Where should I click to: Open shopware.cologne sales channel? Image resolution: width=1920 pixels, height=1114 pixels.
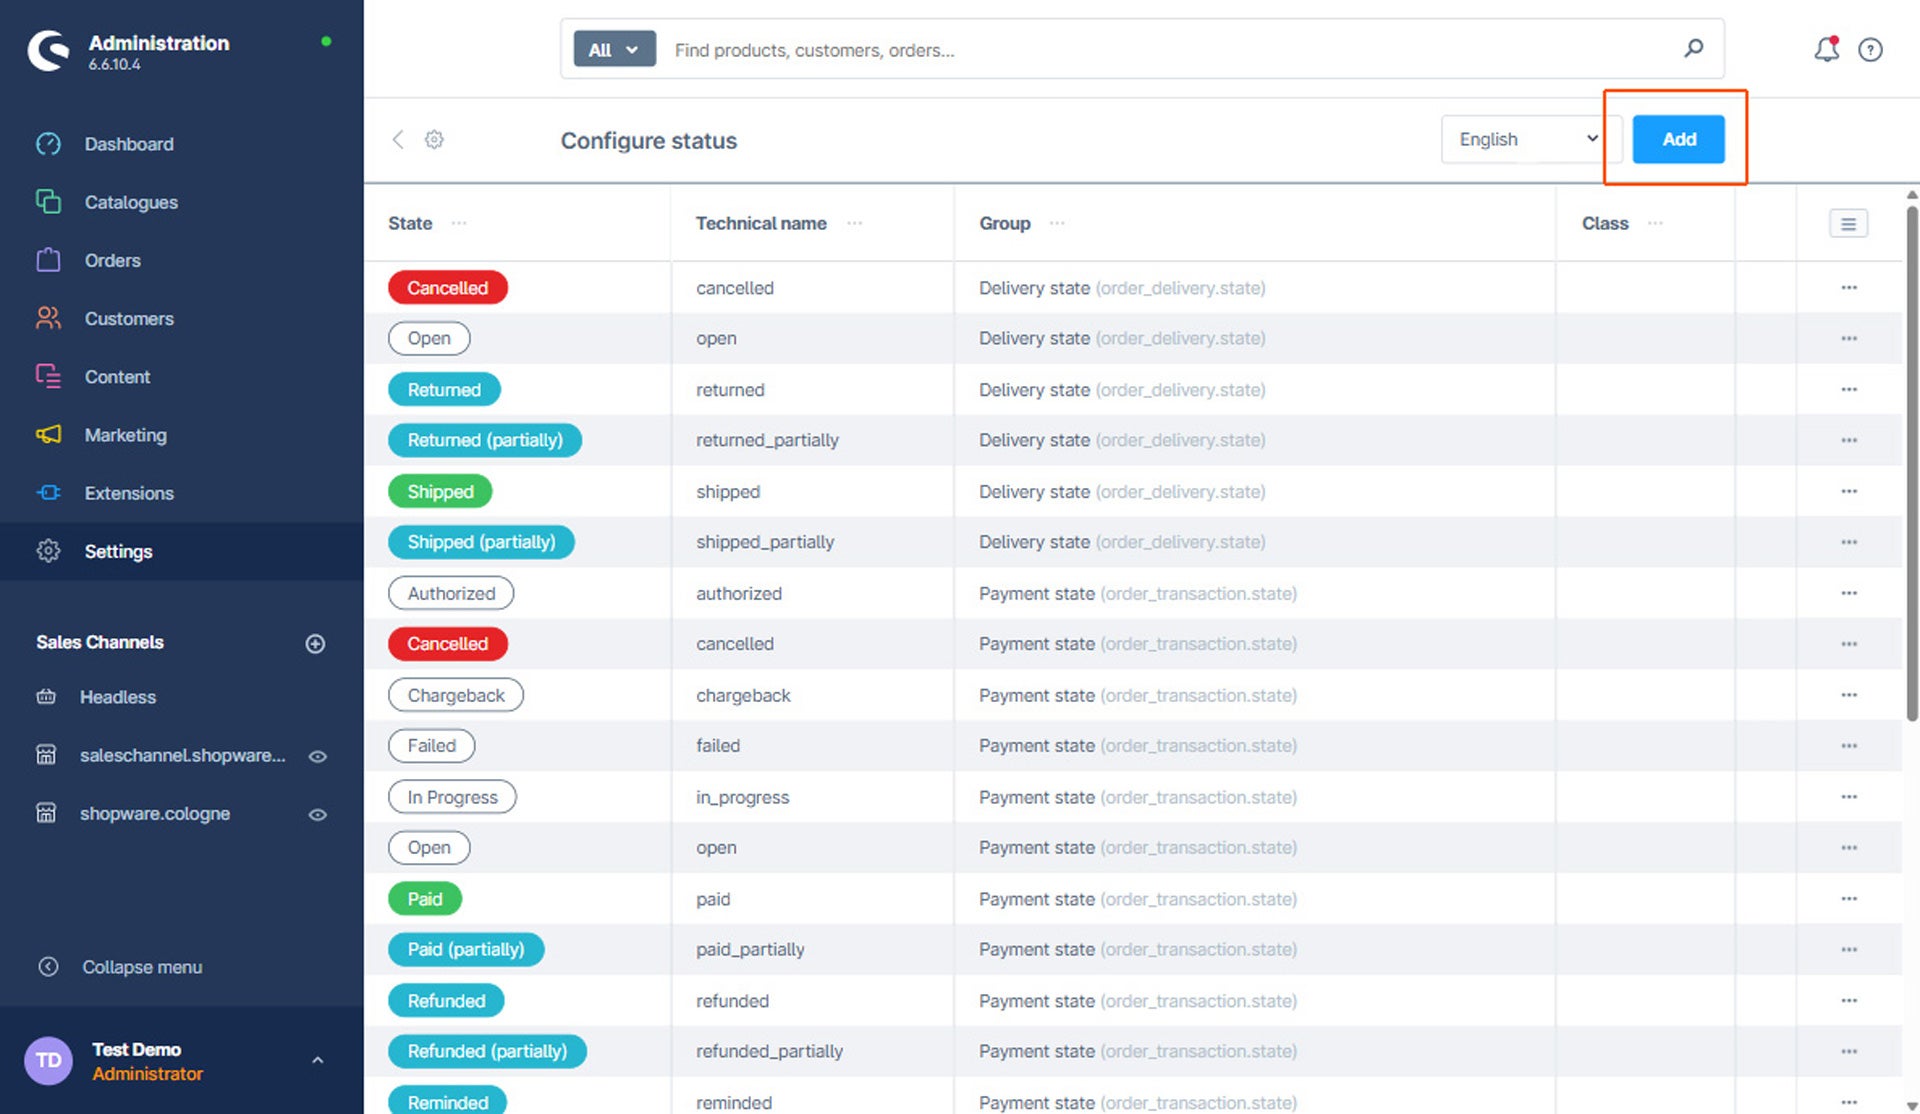coord(155,813)
